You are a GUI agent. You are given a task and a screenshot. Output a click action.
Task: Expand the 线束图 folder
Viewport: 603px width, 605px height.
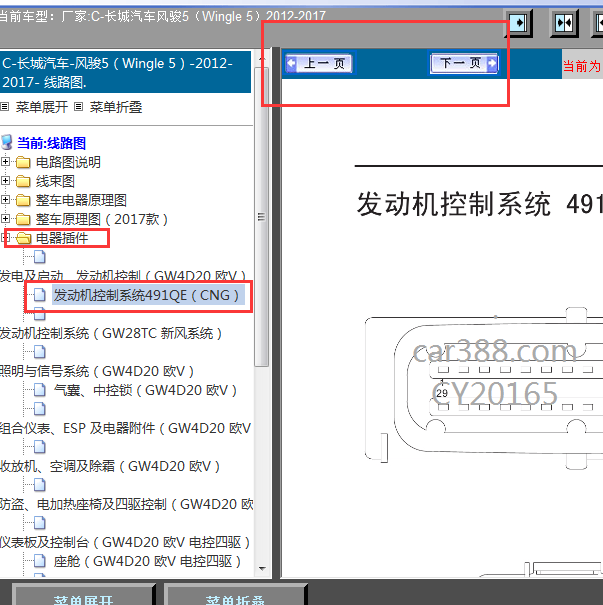[x=5, y=180]
